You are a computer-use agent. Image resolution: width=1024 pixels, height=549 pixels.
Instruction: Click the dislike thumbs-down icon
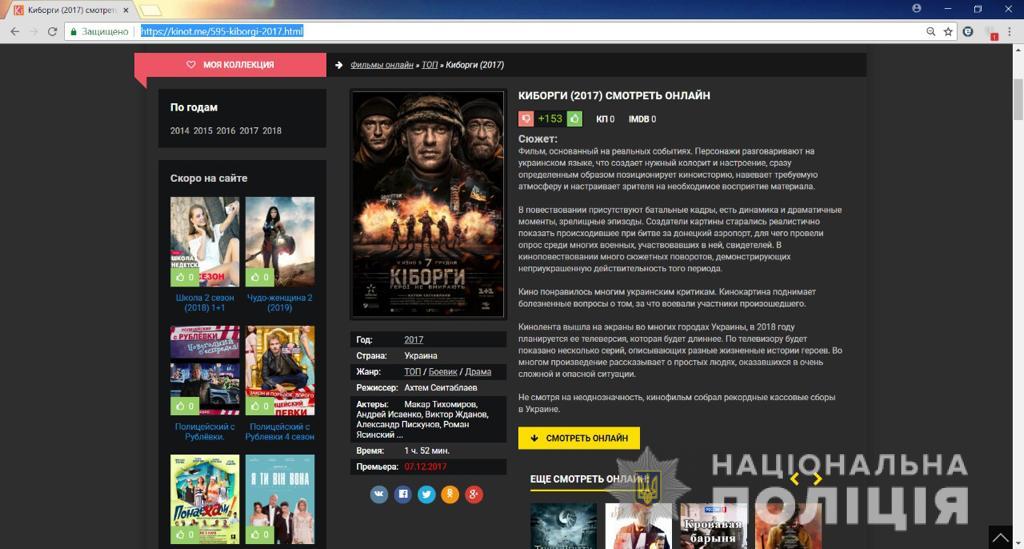526,119
